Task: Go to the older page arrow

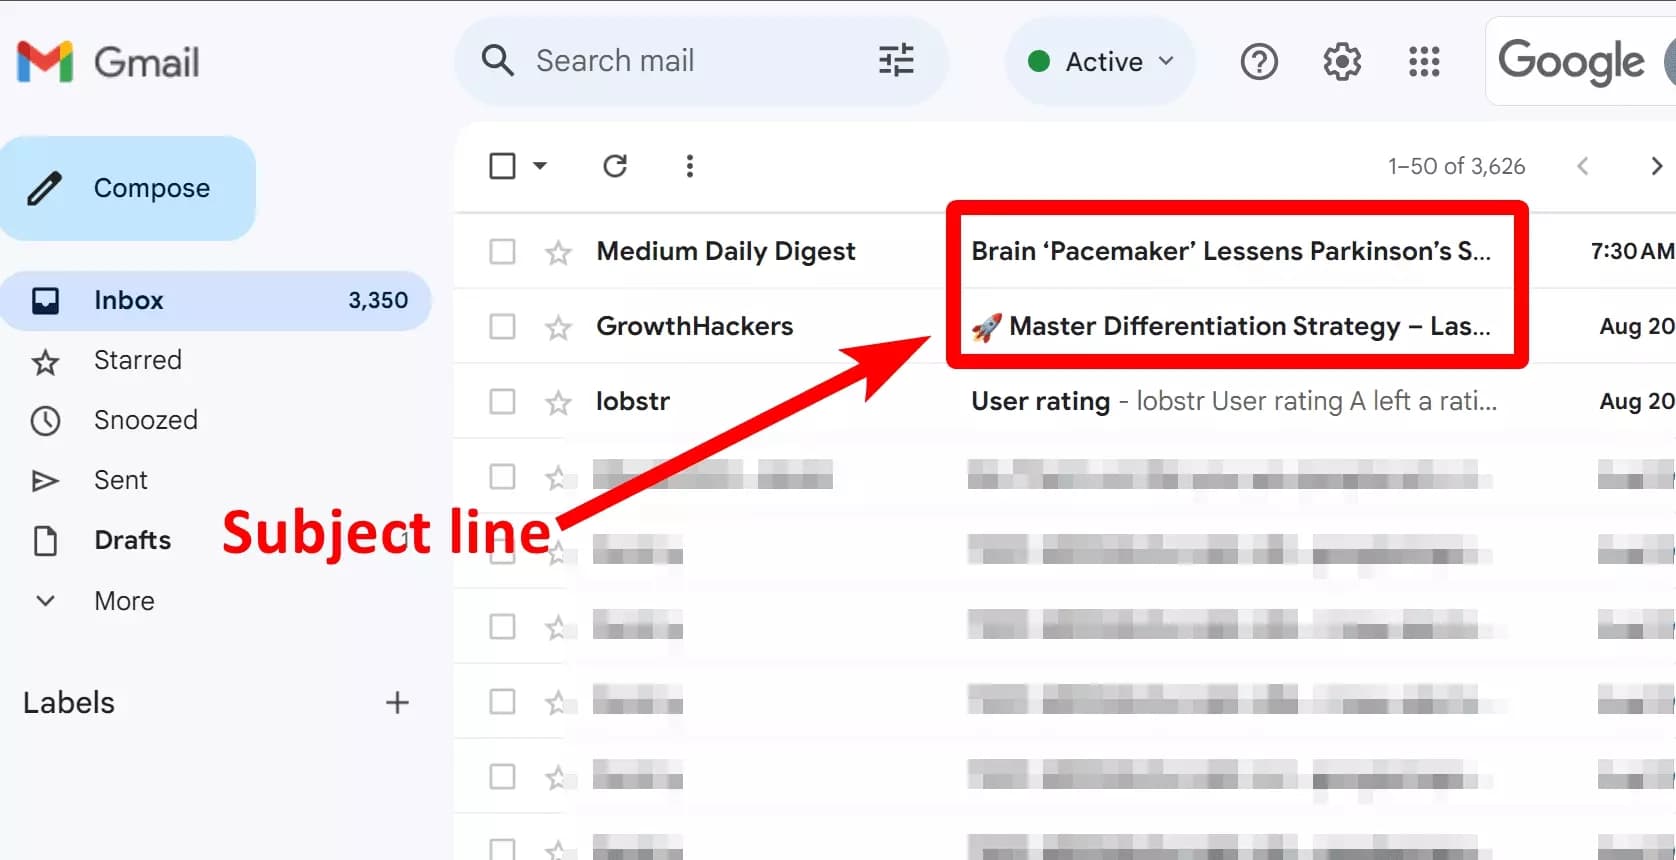Action: 1656,166
